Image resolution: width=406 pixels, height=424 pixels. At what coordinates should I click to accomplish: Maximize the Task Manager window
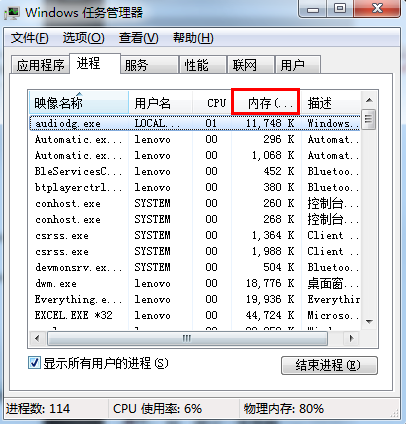click(x=340, y=9)
